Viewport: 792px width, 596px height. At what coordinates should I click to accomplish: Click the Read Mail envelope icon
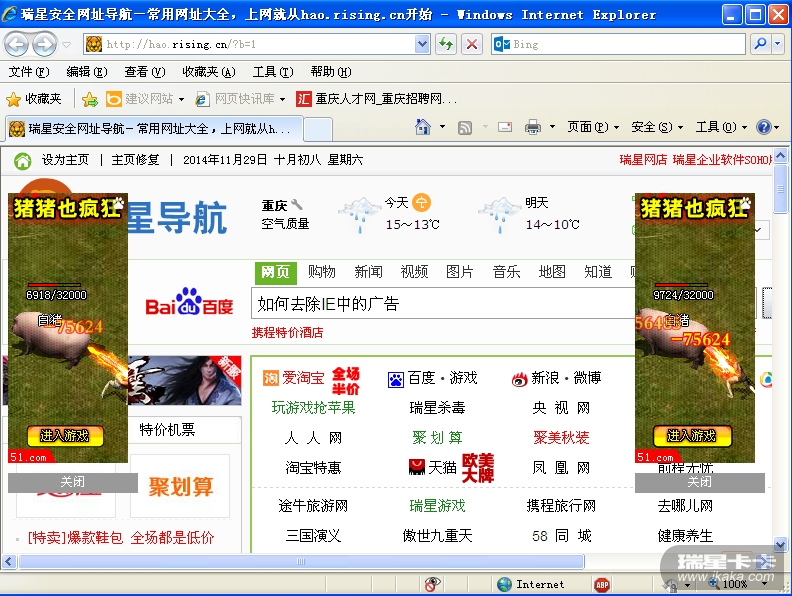pos(505,127)
